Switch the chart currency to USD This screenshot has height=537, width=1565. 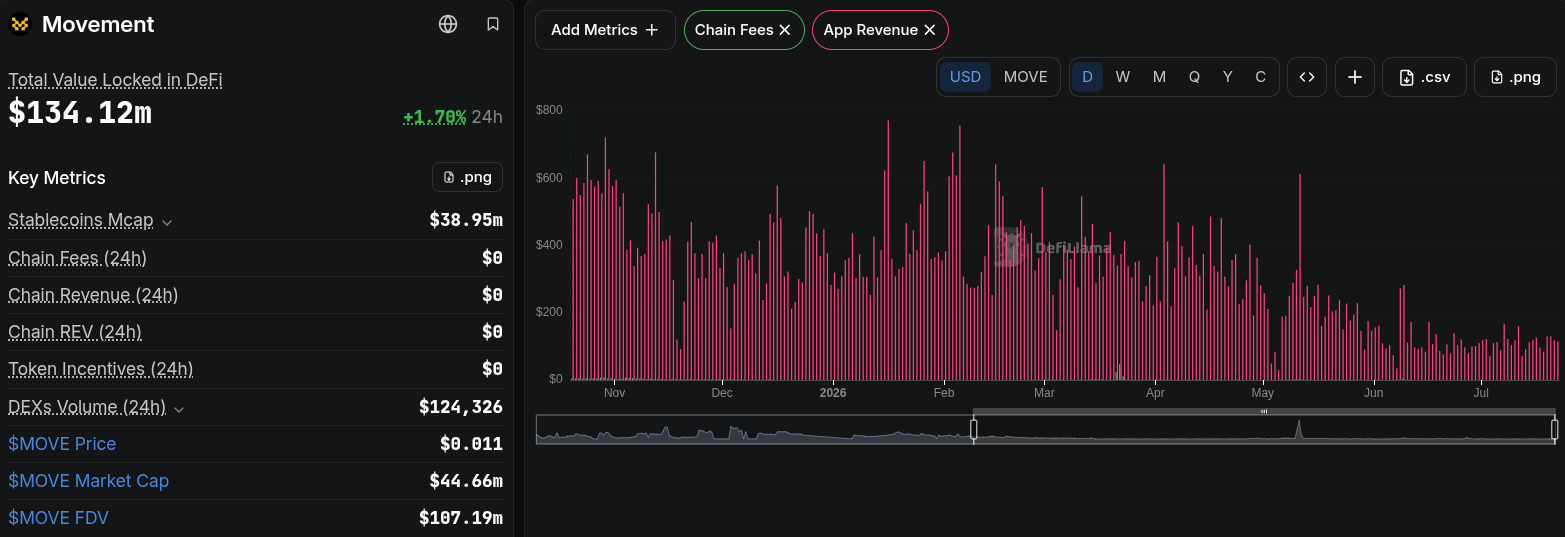click(x=965, y=77)
